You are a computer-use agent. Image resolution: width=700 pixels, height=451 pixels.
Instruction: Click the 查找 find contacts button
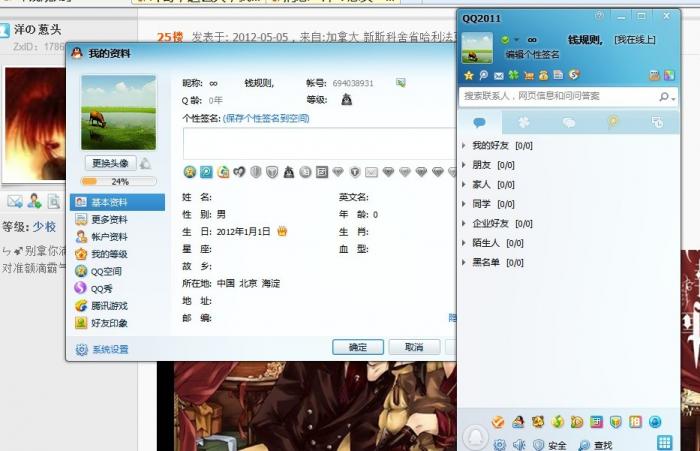(595, 445)
